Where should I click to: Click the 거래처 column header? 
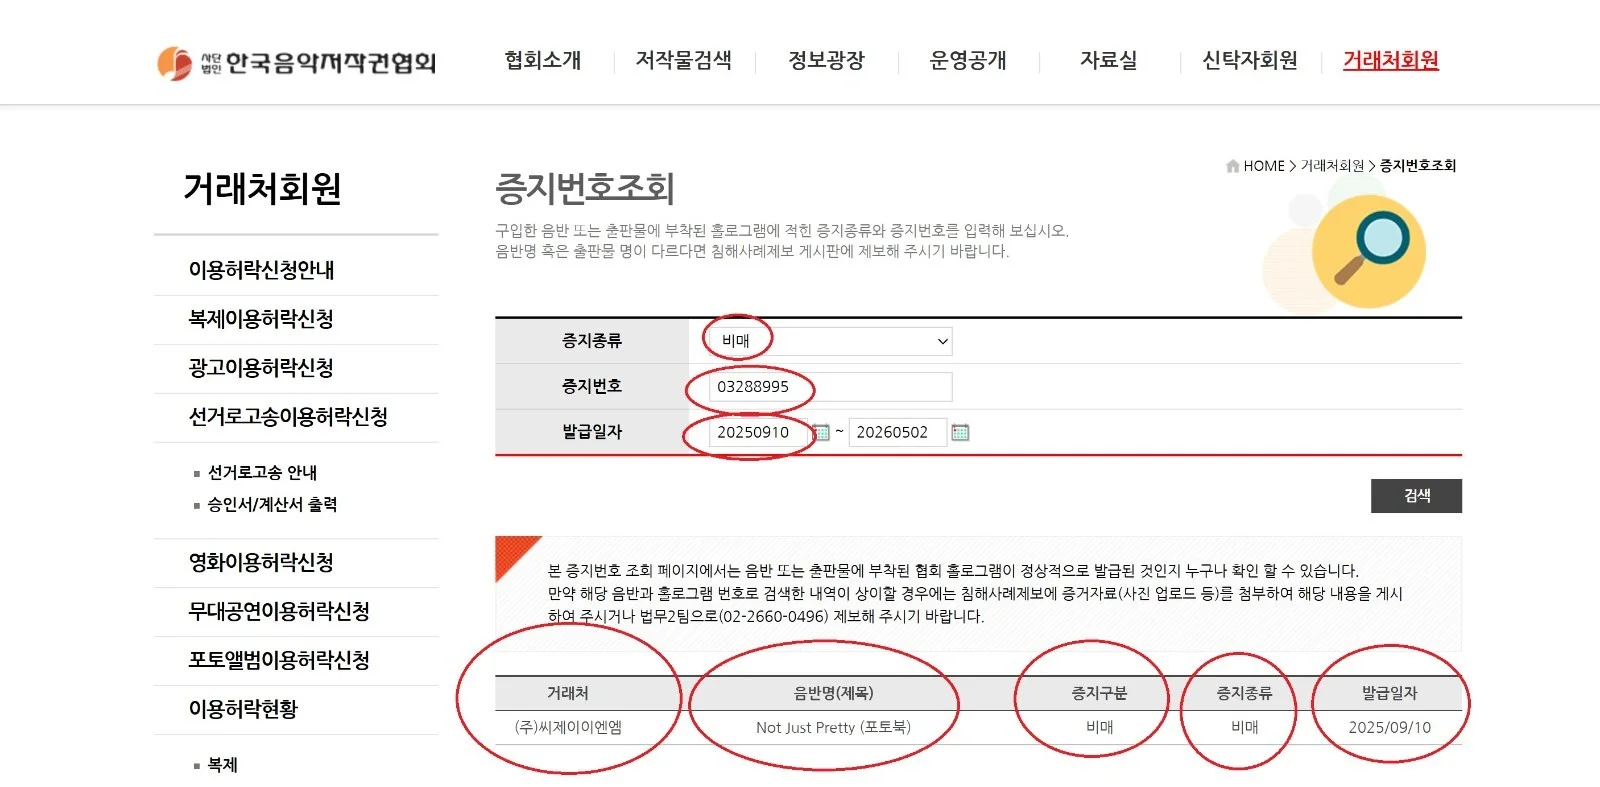click(x=568, y=693)
